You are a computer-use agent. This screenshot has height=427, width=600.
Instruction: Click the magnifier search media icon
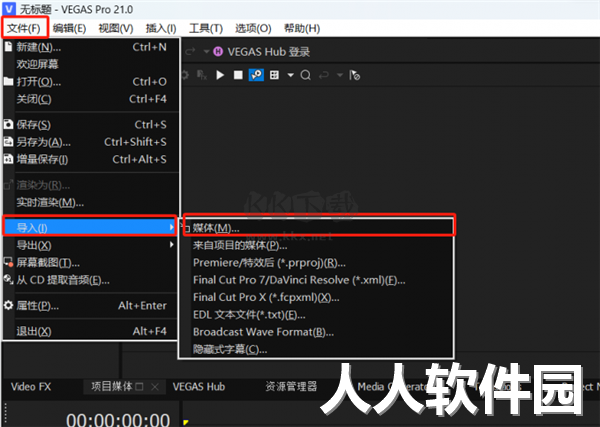coord(305,75)
